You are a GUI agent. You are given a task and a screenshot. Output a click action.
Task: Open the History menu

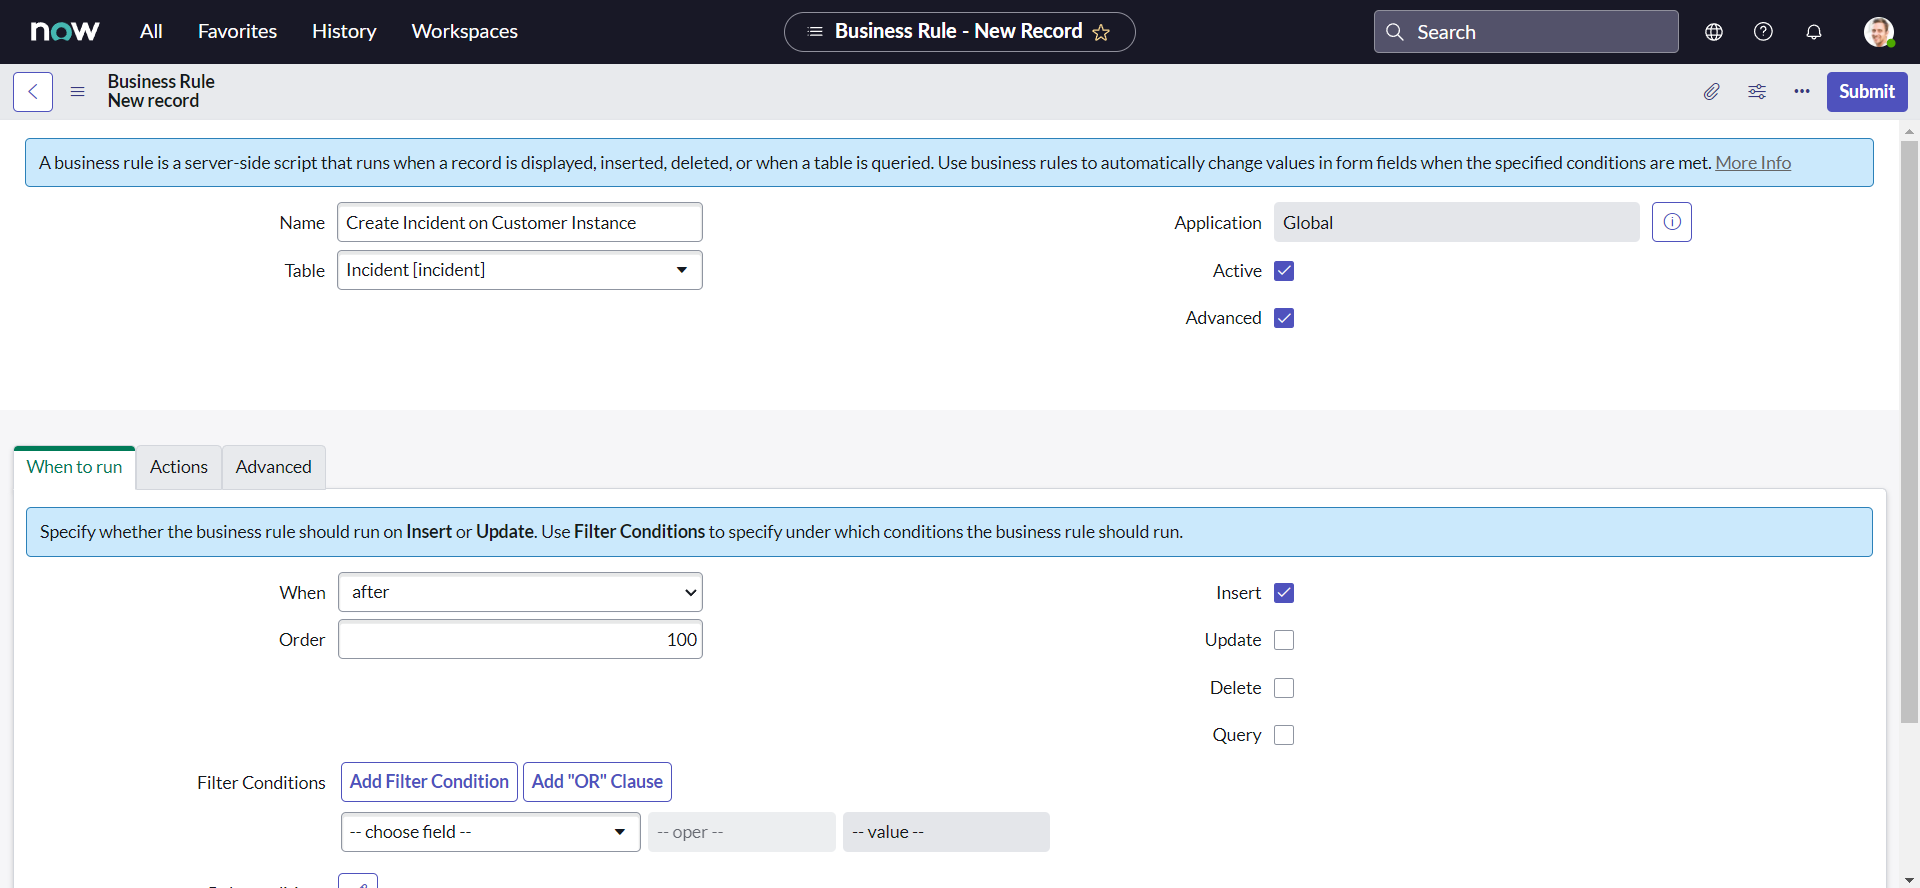[x=344, y=31]
